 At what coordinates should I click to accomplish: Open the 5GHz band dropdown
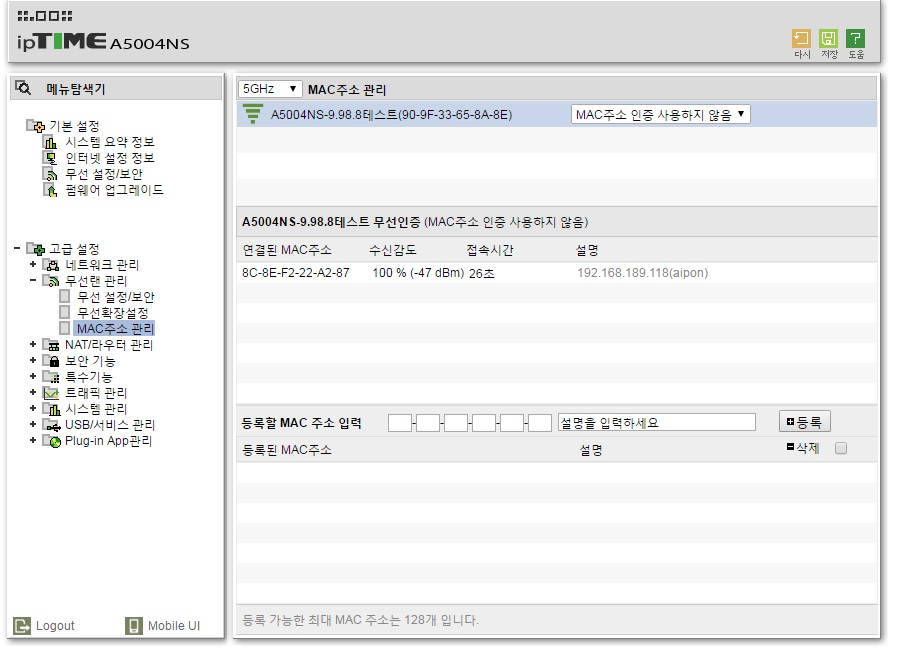(269, 89)
